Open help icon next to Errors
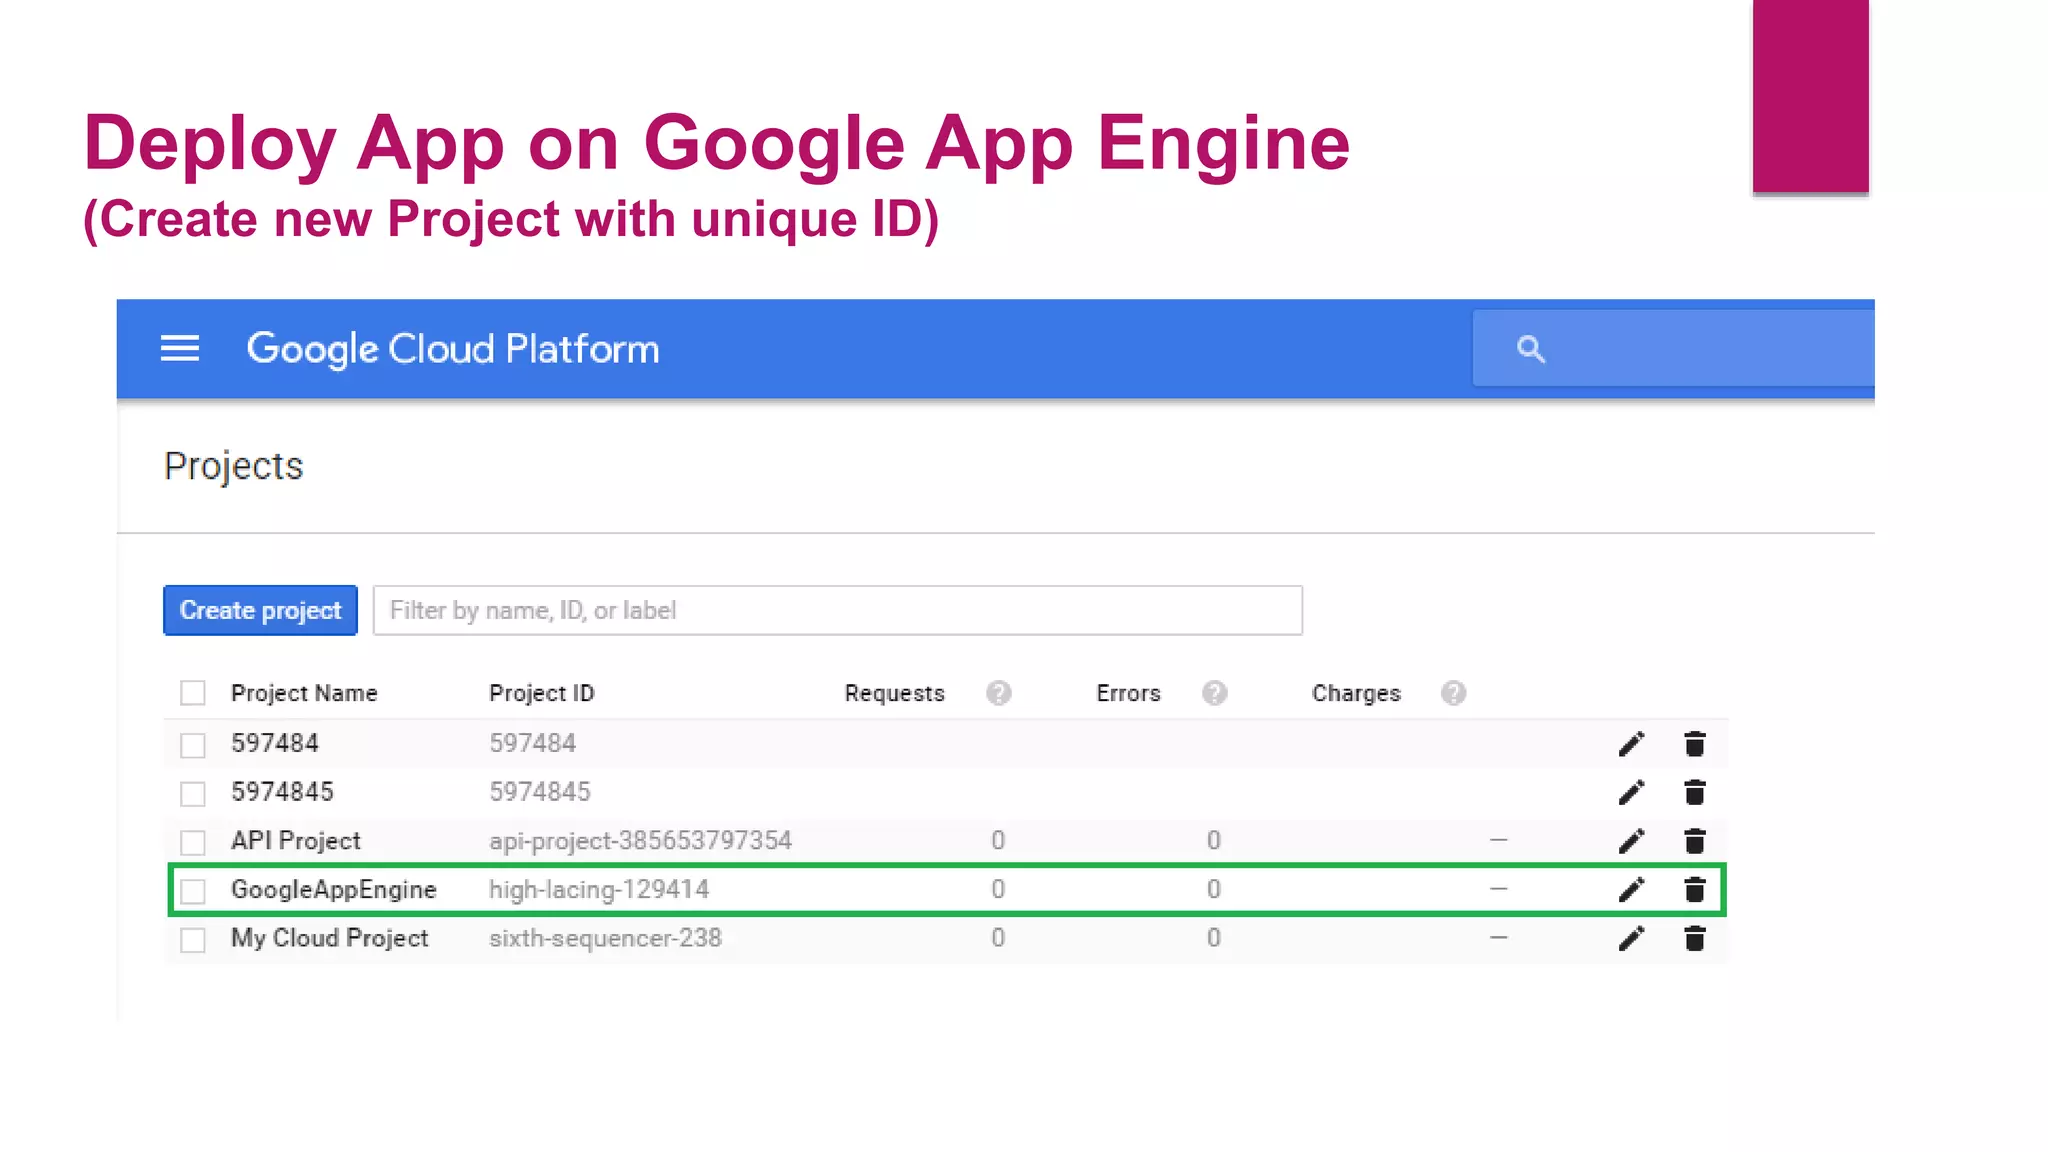The image size is (2048, 1152). (1214, 693)
